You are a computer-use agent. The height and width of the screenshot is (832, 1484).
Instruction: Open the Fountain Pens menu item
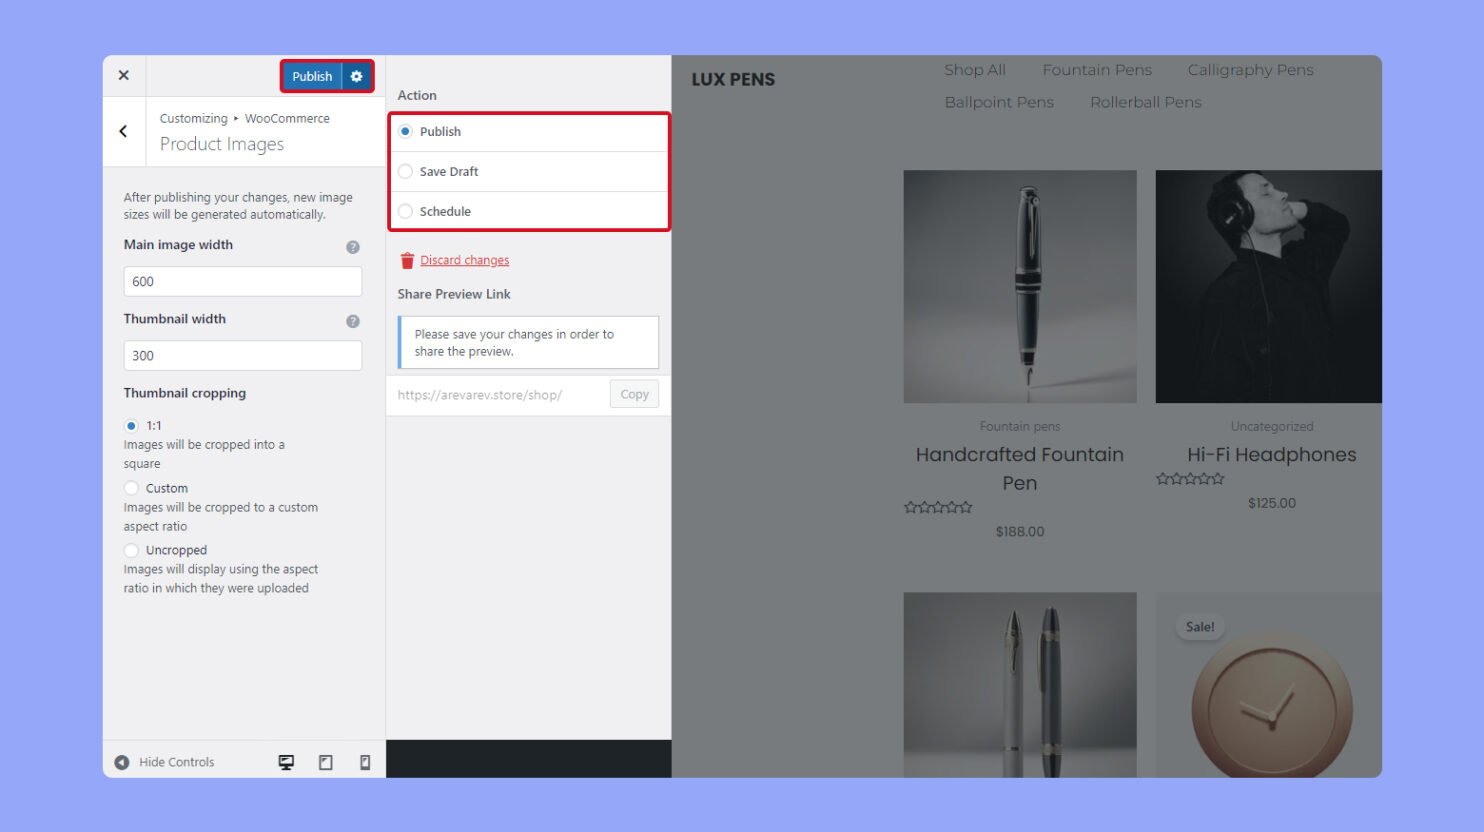(1097, 70)
